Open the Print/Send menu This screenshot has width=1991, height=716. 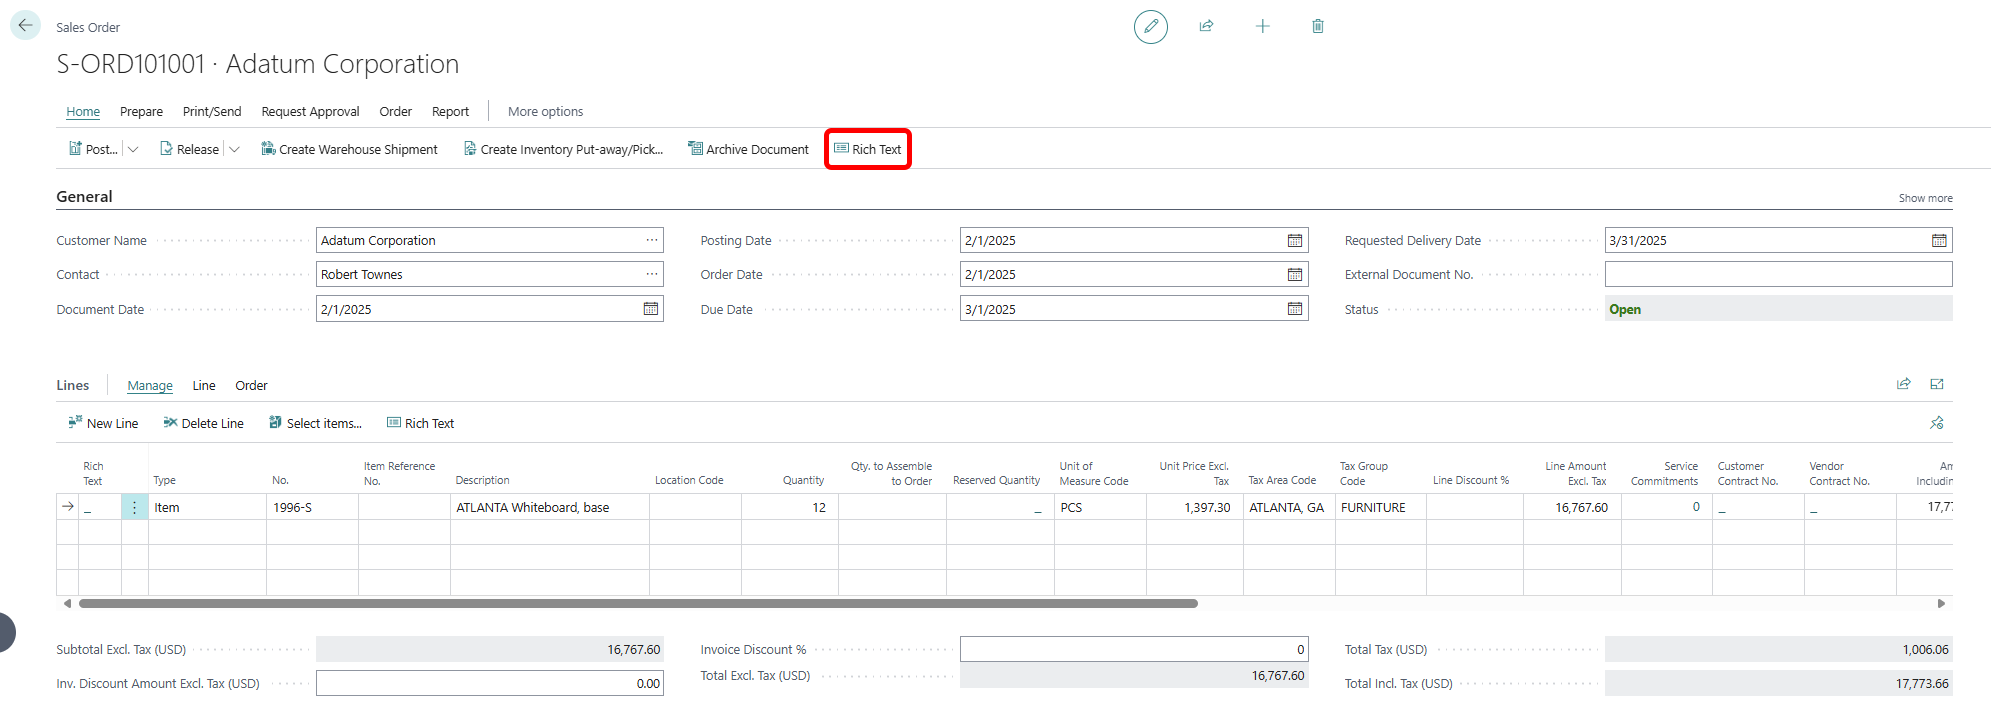(212, 112)
